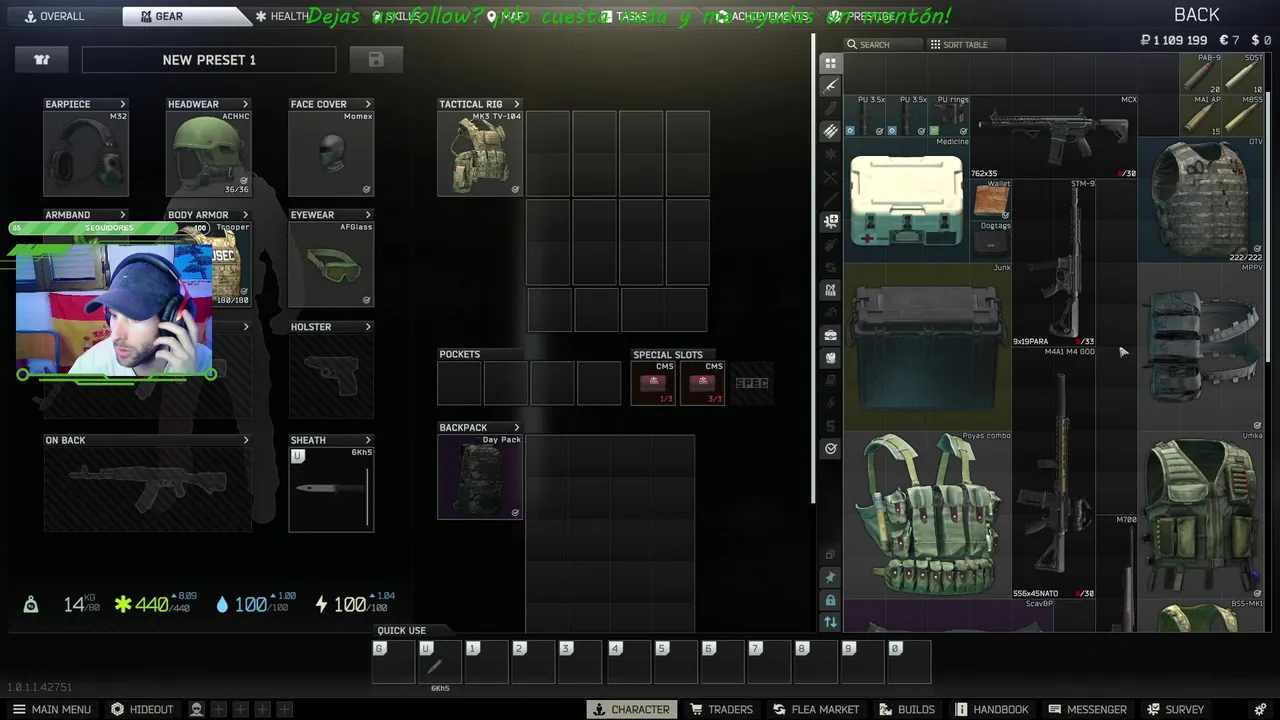This screenshot has width=1280, height=720.
Task: Select the OTV body armor in stash
Action: pos(1202,199)
